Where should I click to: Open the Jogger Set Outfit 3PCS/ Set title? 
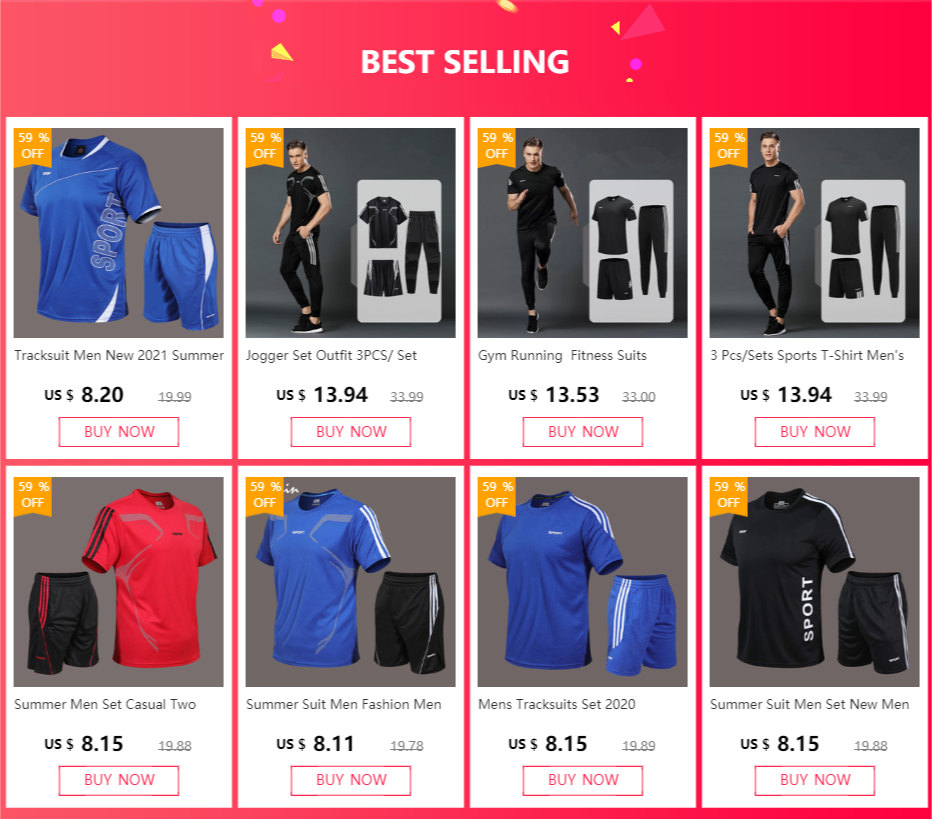[331, 355]
